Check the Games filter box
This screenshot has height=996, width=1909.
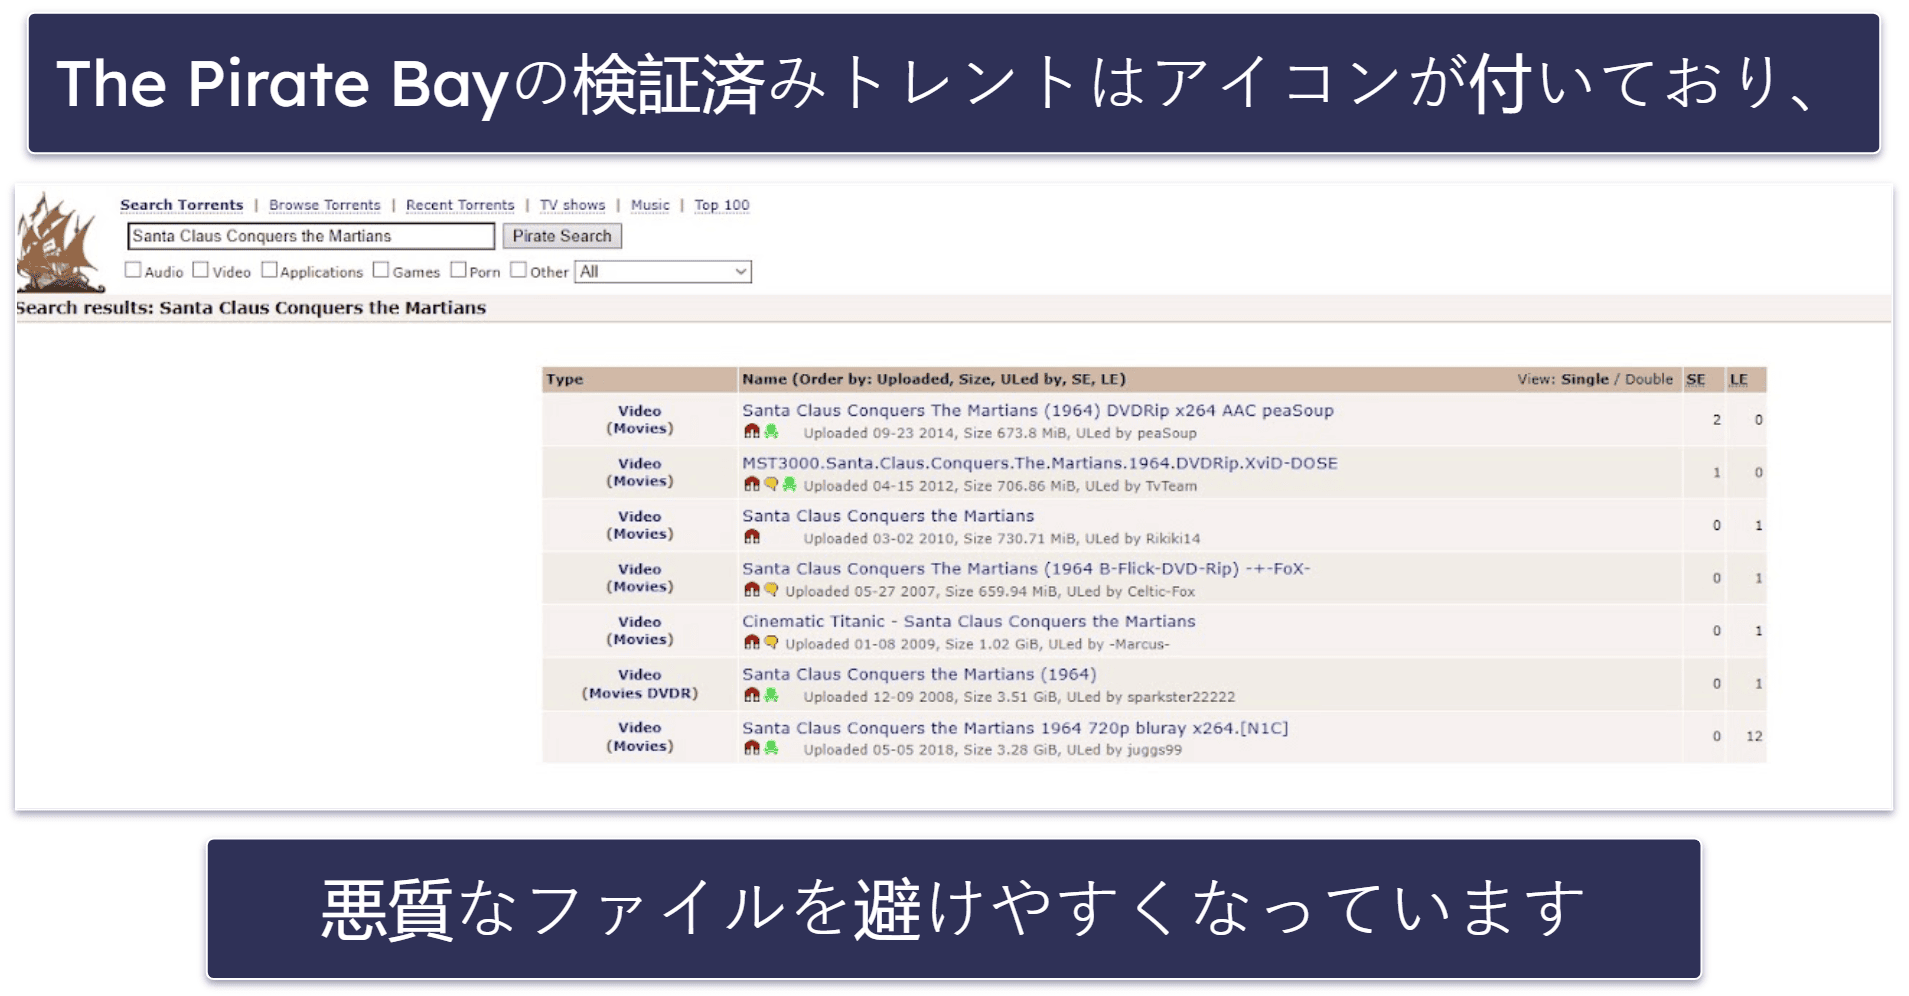(381, 270)
